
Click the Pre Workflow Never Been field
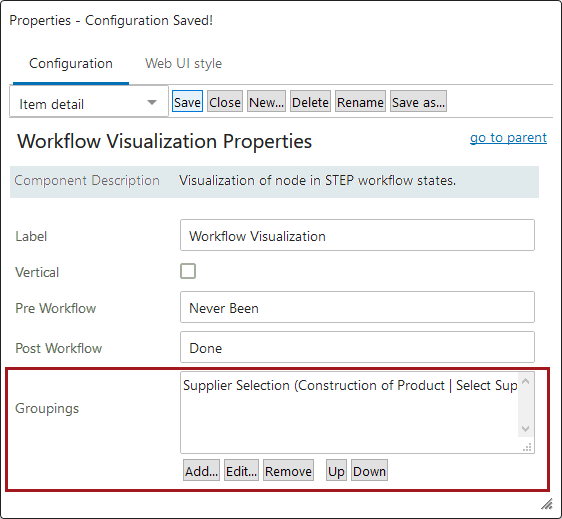pyautogui.click(x=357, y=307)
